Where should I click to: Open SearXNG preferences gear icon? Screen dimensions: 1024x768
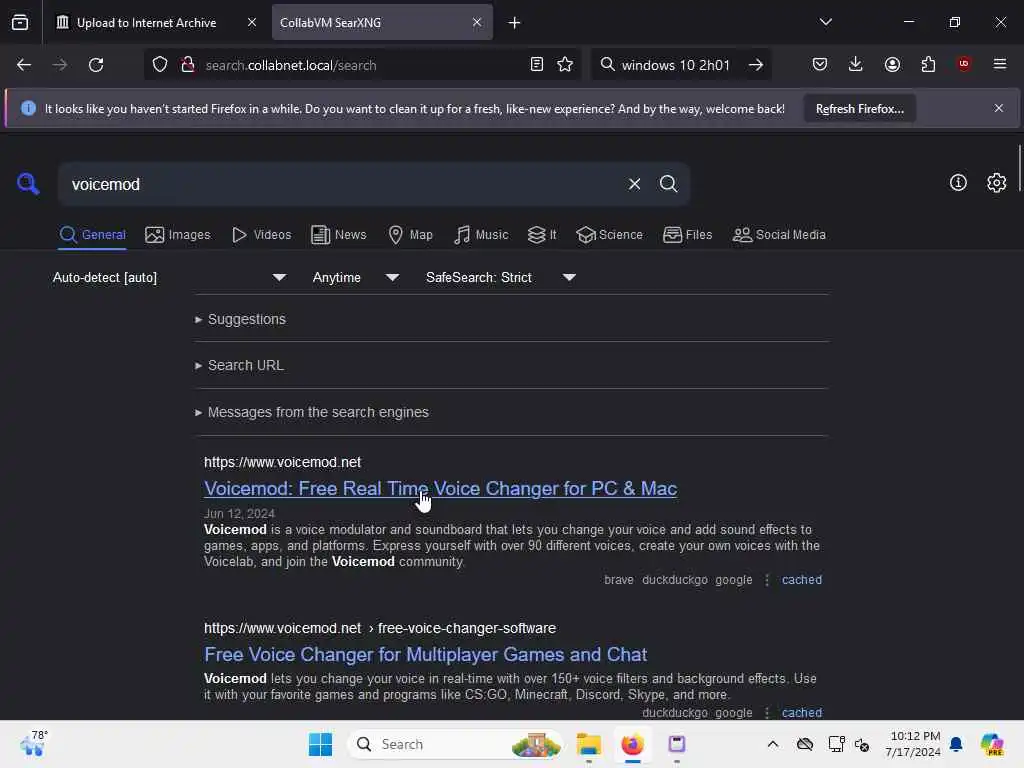pos(997,183)
